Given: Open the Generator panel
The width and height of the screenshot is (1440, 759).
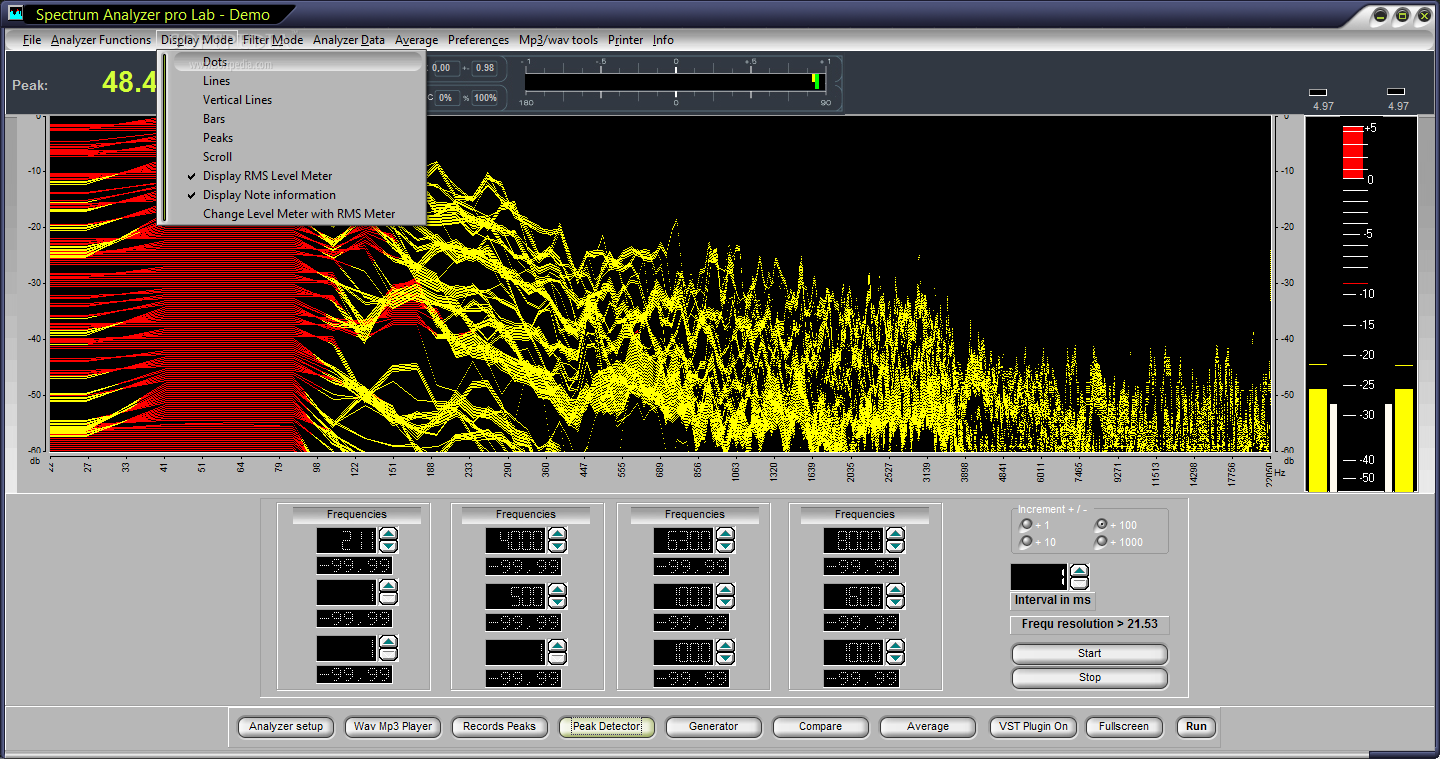Looking at the screenshot, I should [x=713, y=727].
